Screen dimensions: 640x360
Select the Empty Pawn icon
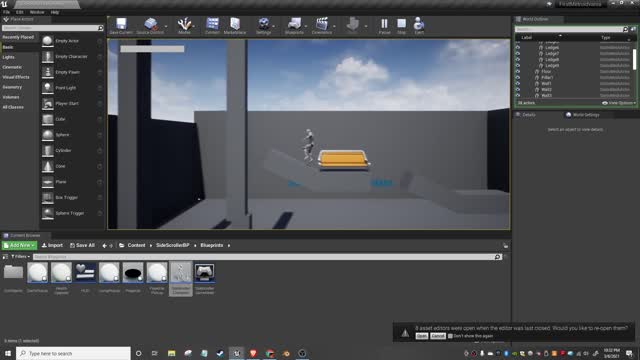tap(48, 72)
